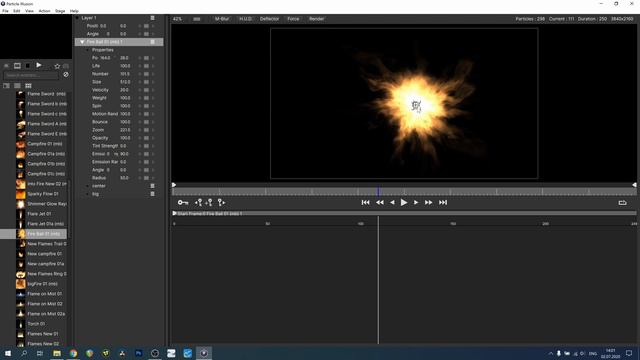Click the monitor-shaped icon under library preview

pyautogui.click(x=17, y=66)
